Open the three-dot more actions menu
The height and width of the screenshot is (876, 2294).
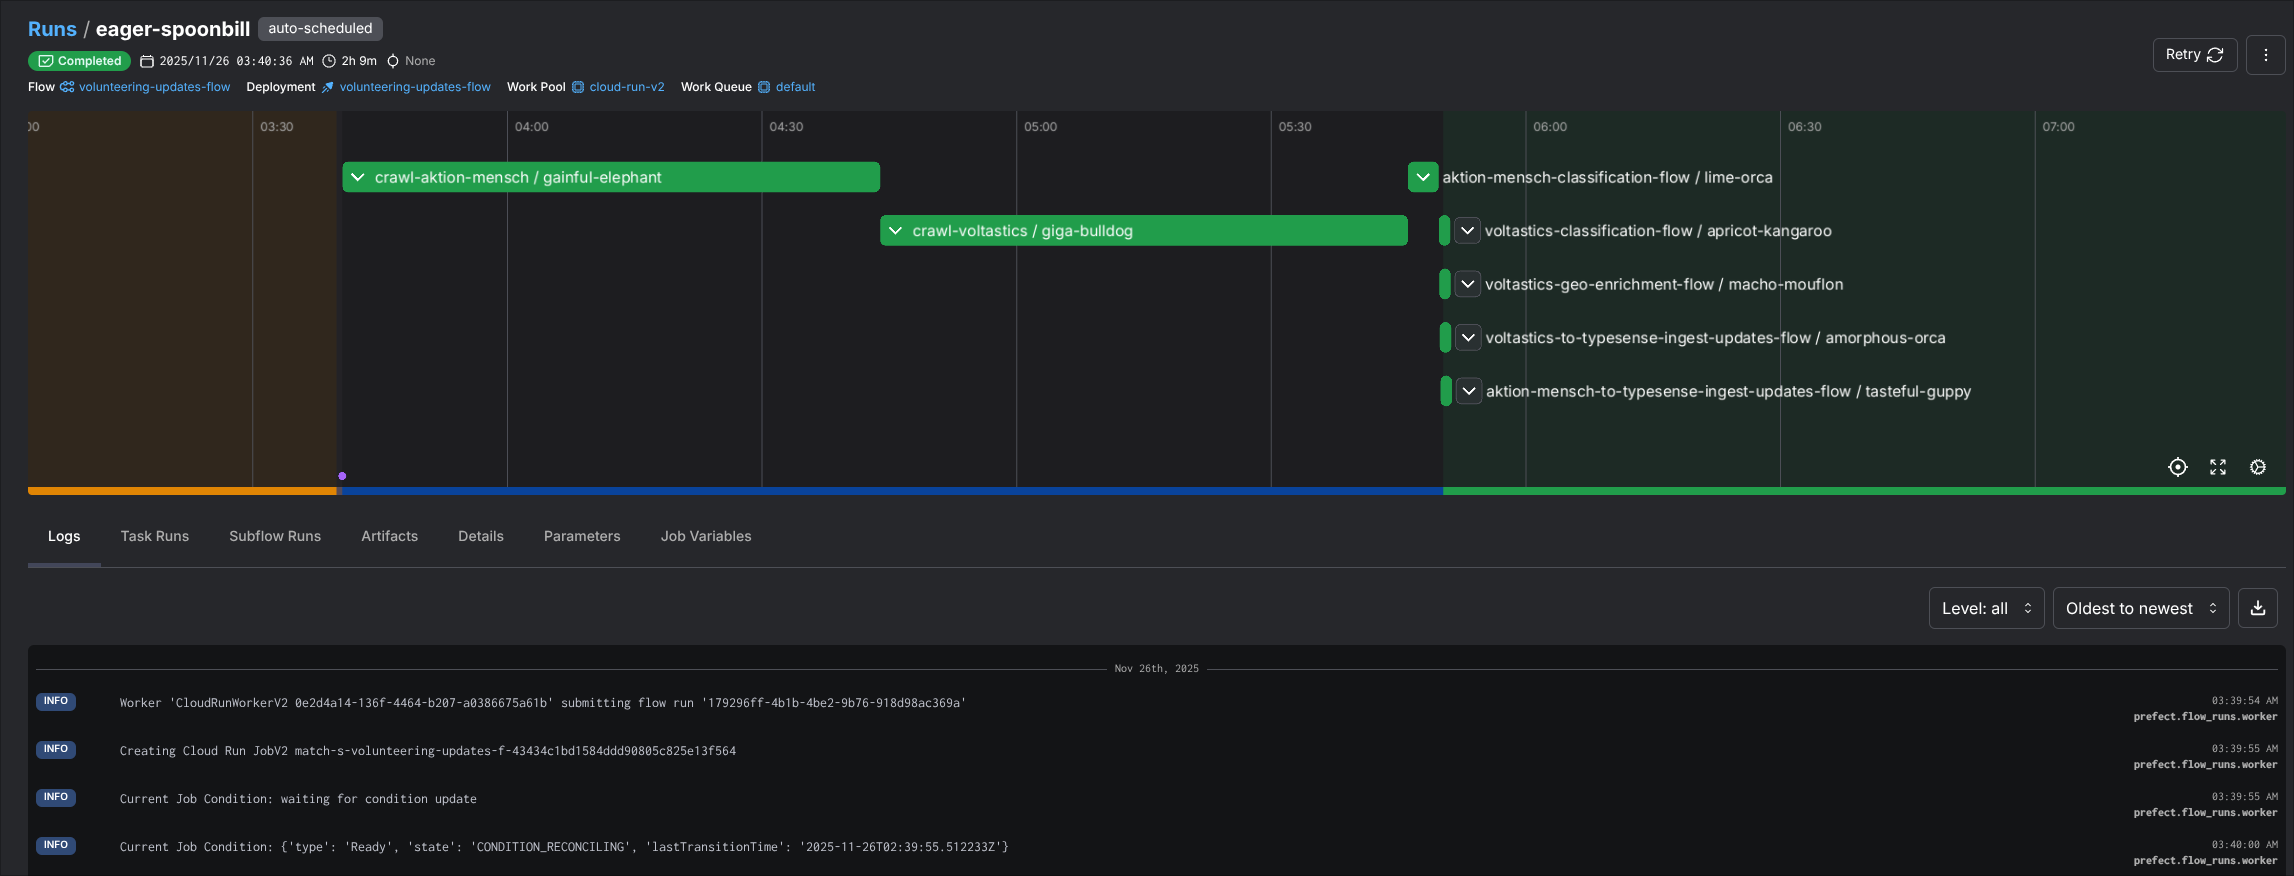[2265, 55]
